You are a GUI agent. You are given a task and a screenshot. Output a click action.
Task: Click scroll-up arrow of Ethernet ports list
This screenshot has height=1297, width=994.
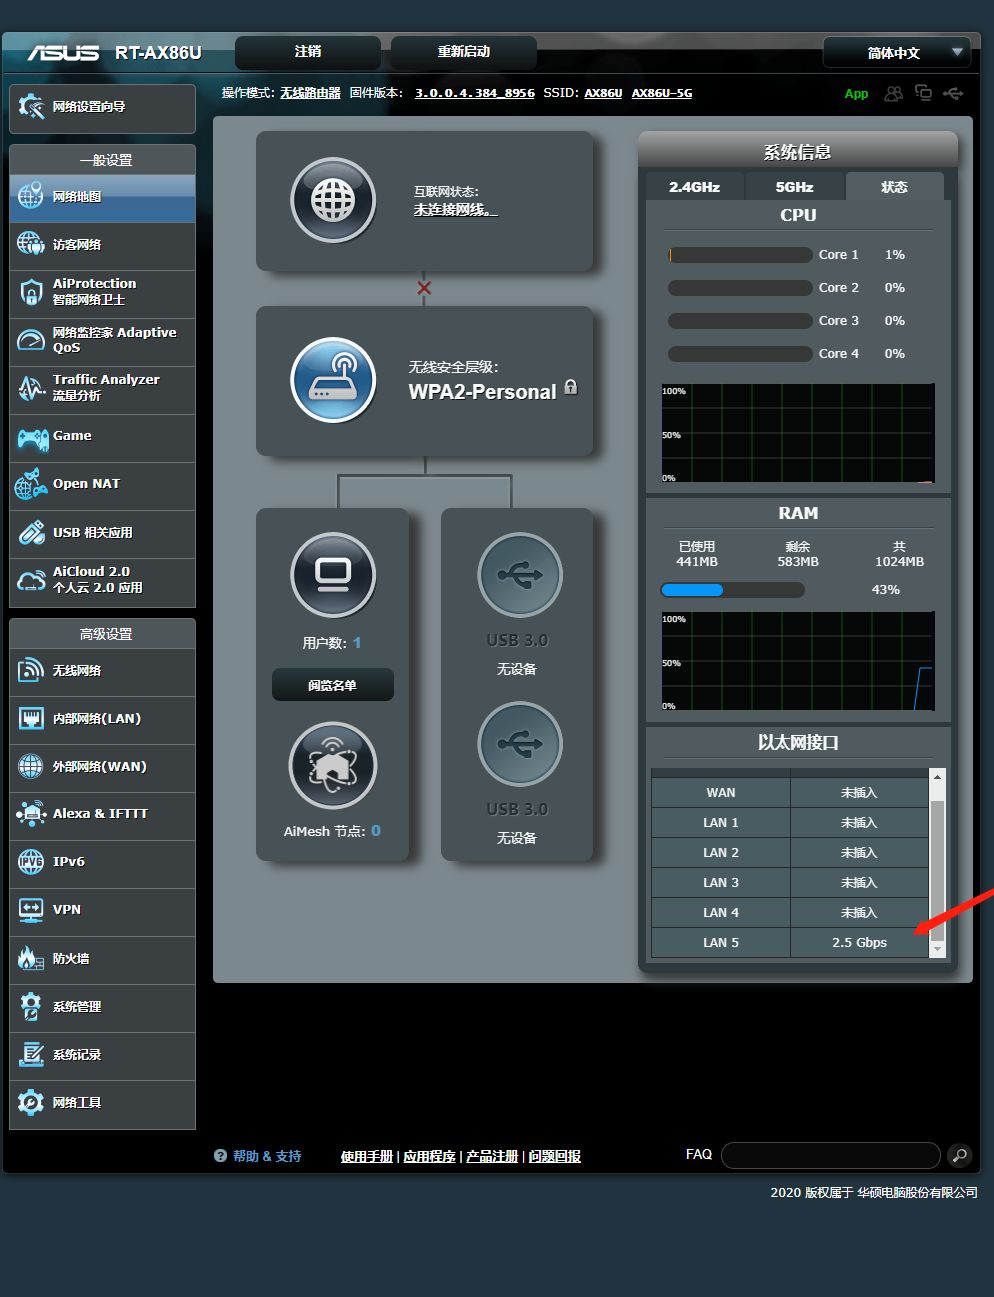pyautogui.click(x=937, y=777)
